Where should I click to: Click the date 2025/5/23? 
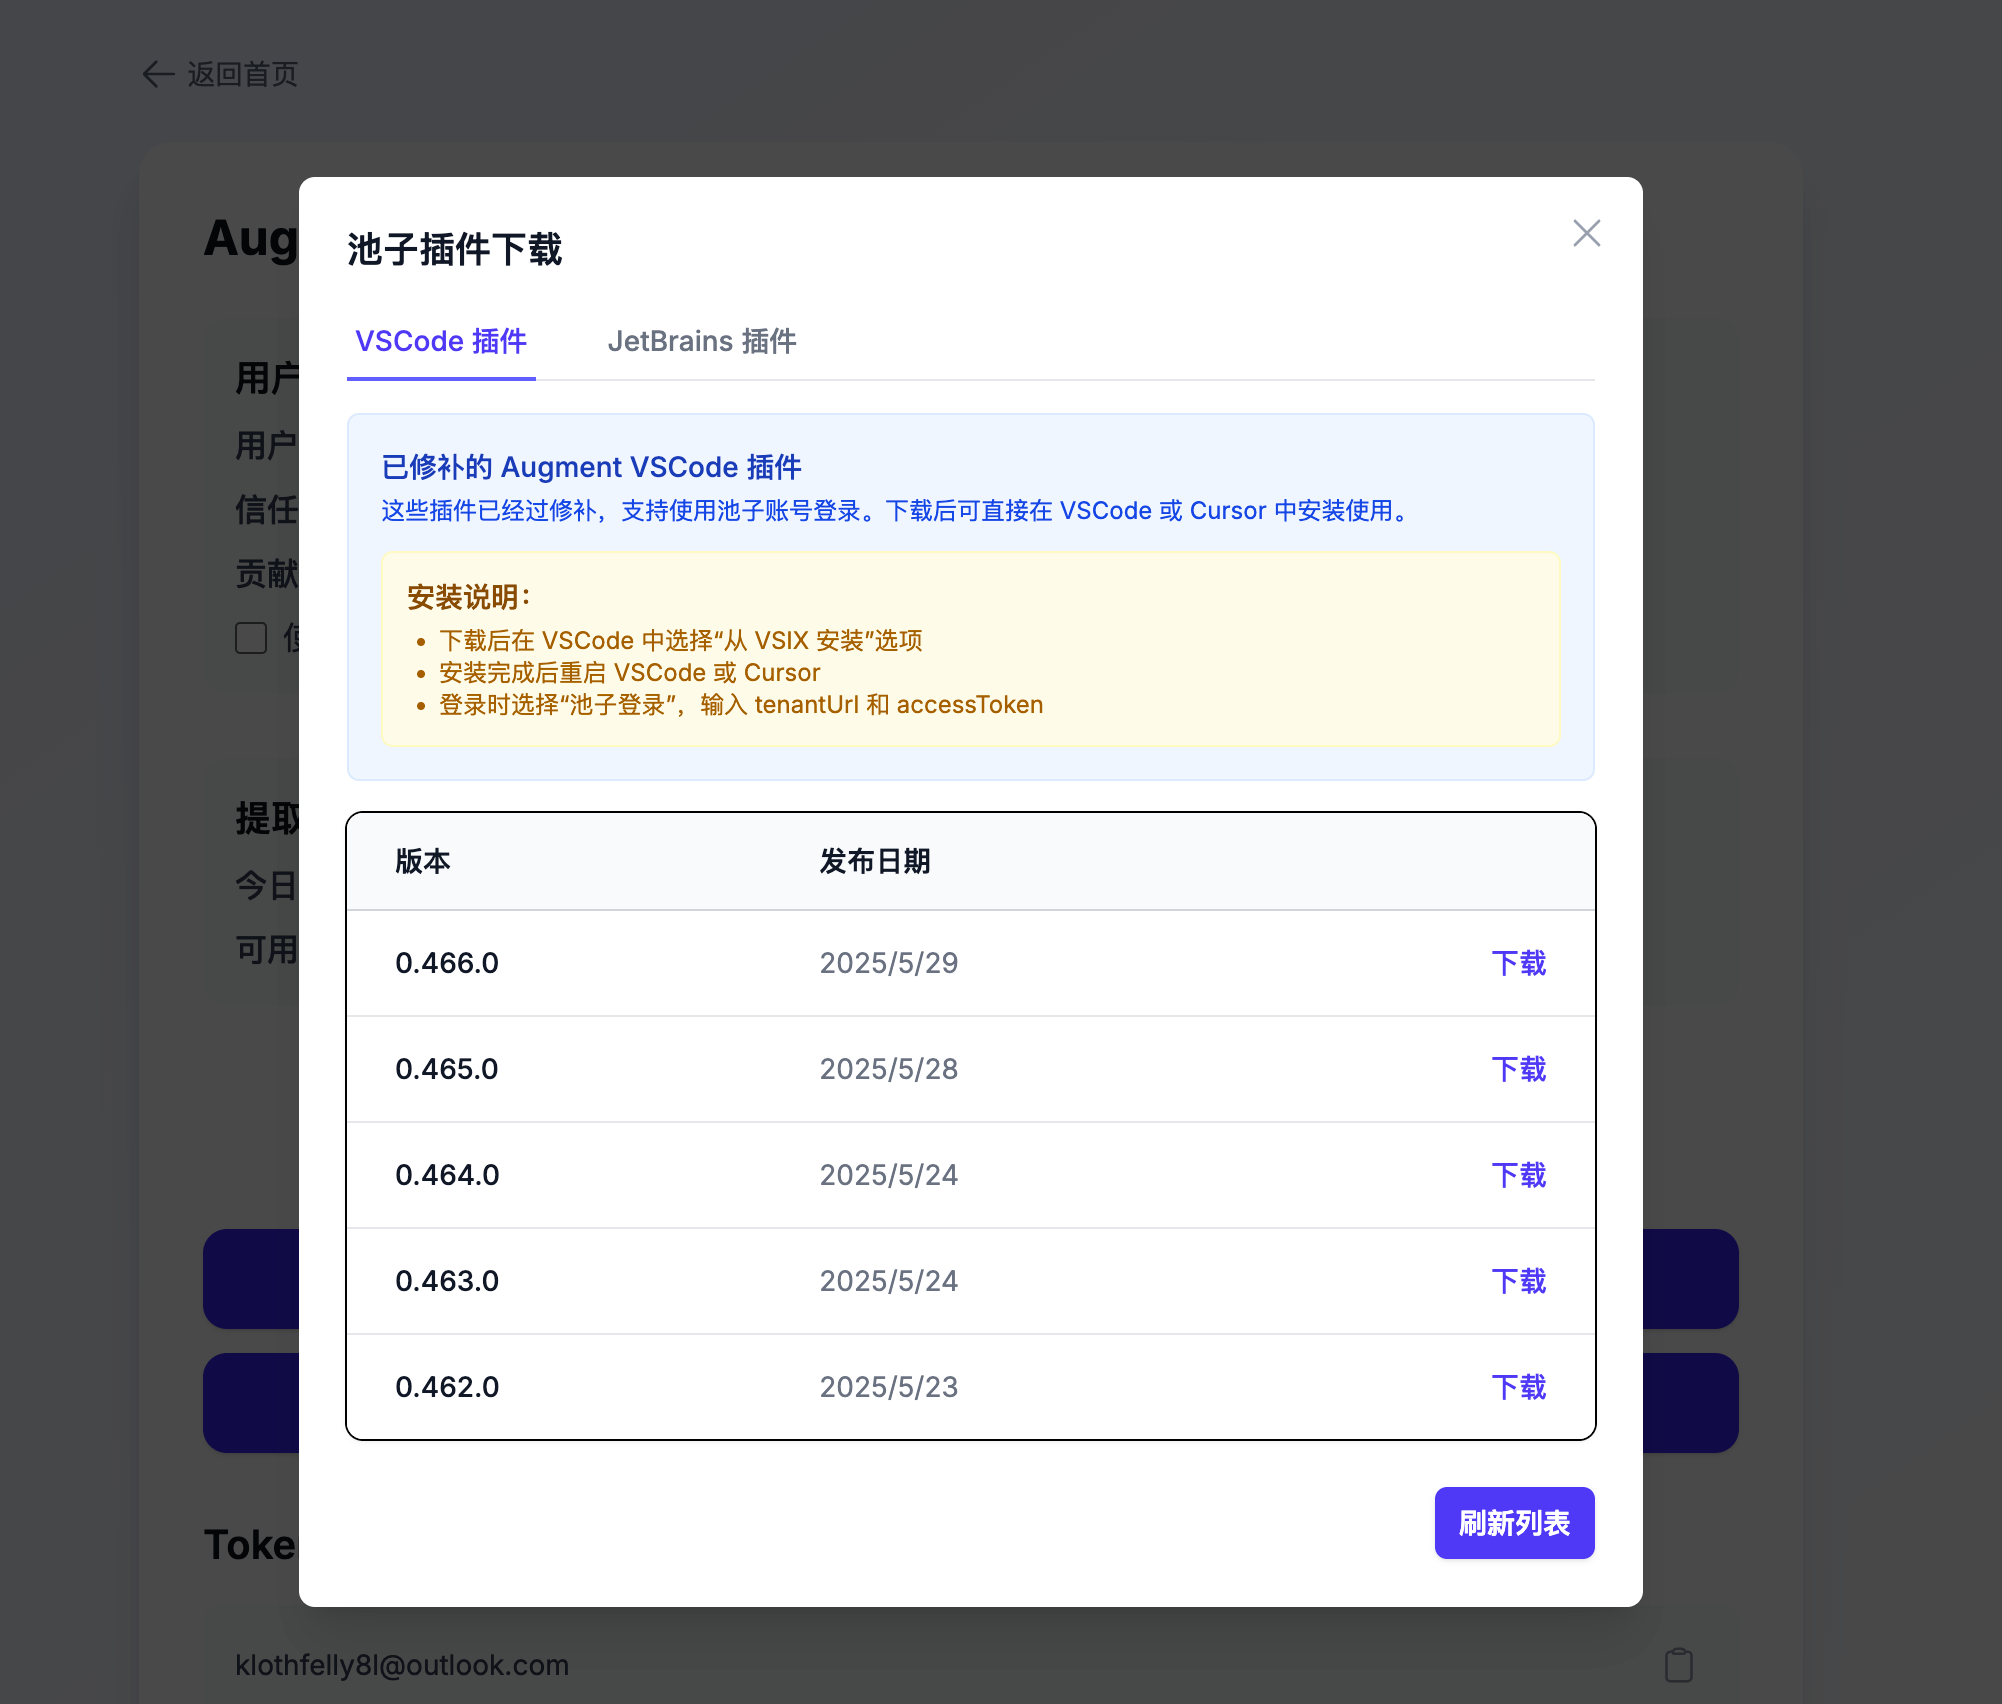pos(889,1387)
